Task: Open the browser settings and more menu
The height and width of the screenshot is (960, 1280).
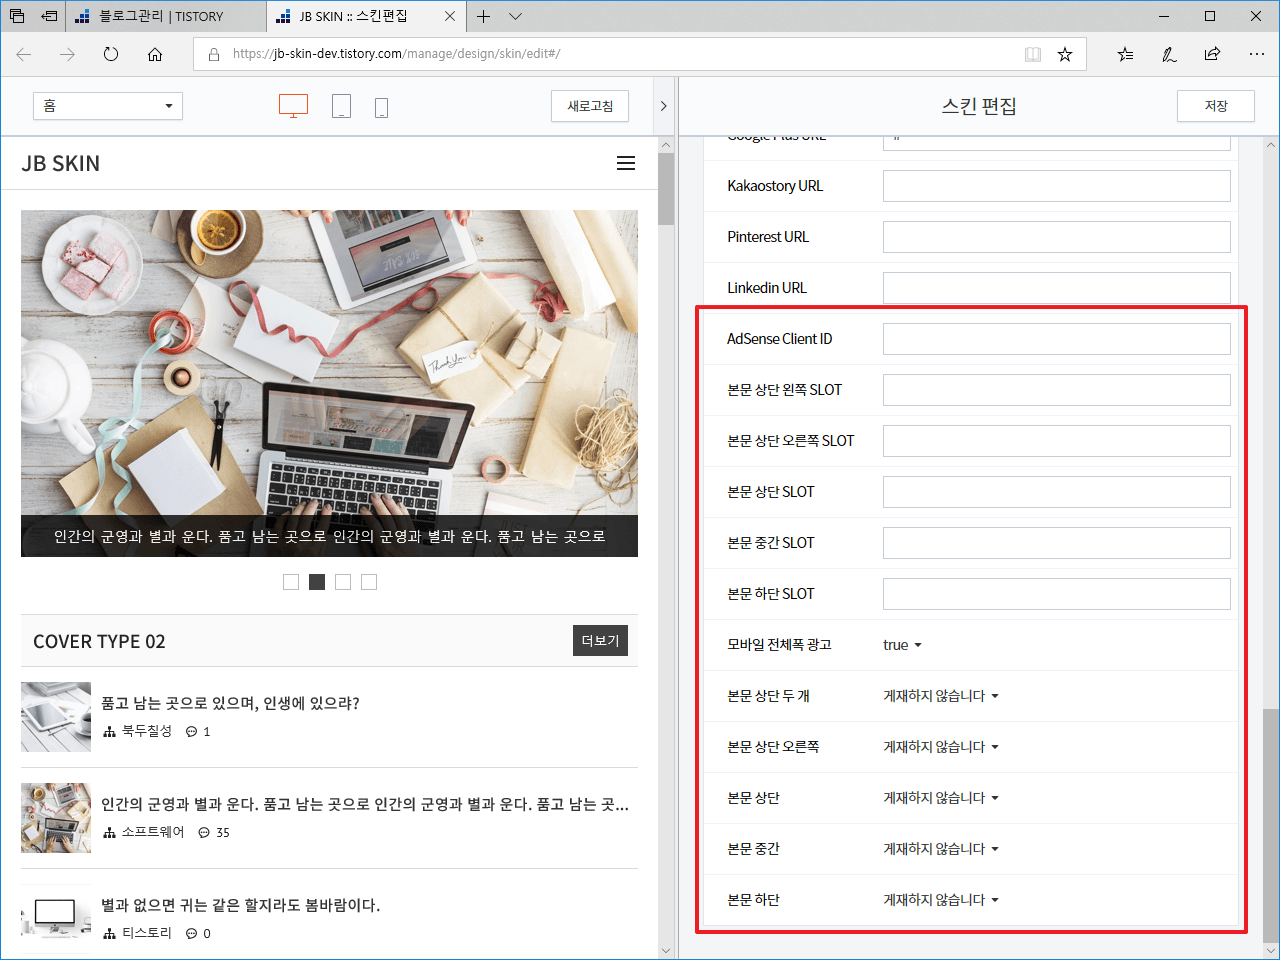Action: point(1256,54)
